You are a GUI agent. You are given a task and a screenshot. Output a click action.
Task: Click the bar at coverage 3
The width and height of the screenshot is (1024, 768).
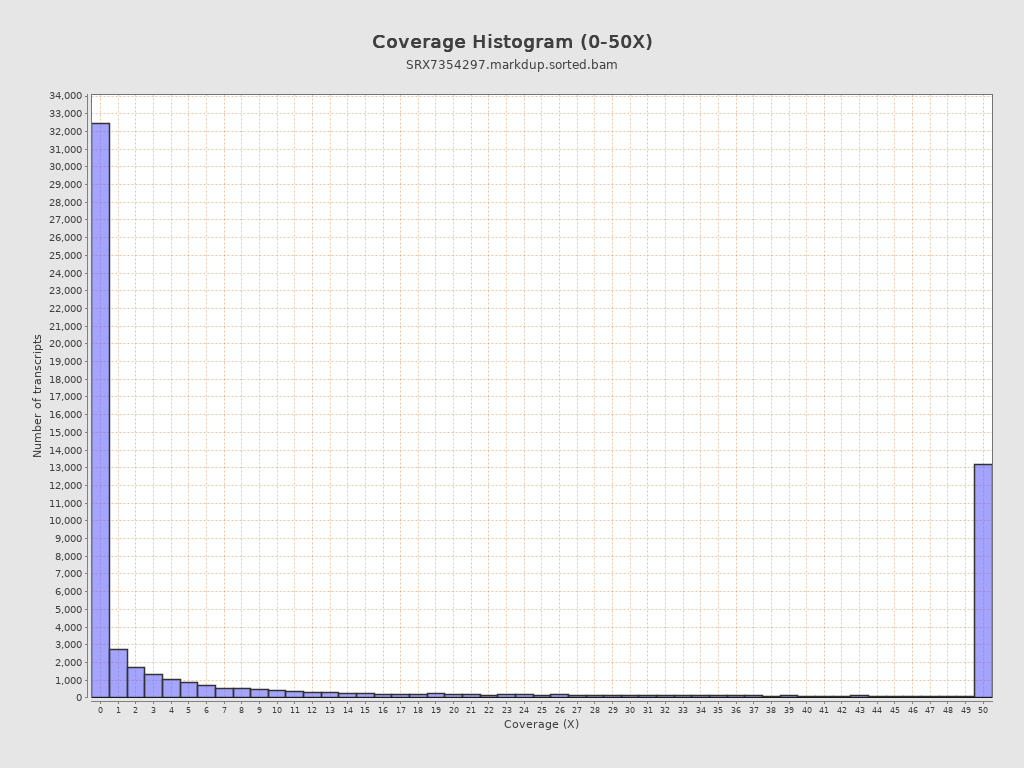pos(153,686)
